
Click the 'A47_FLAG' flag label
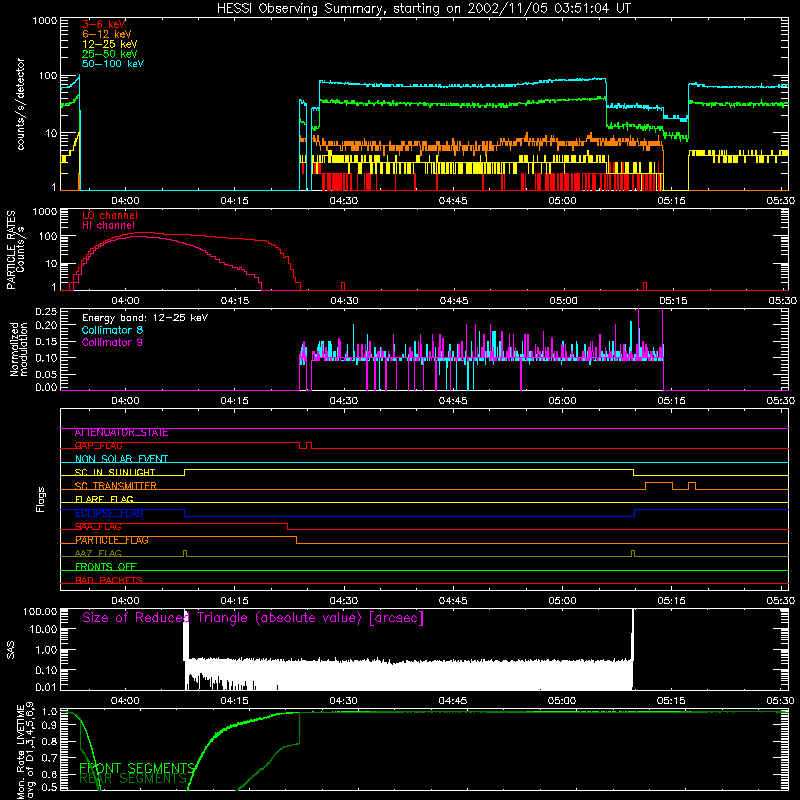point(98,553)
